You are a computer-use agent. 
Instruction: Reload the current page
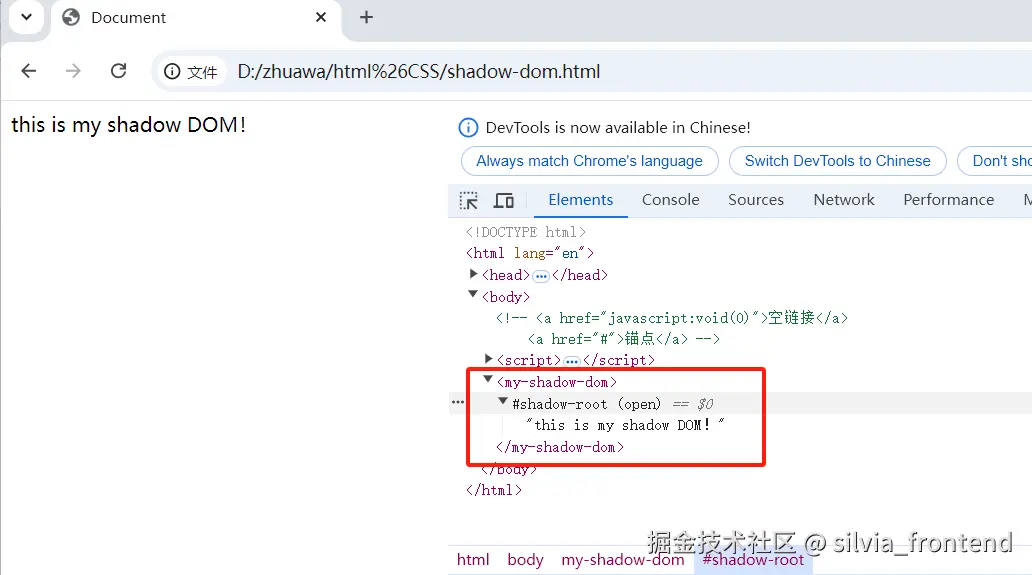pos(118,71)
